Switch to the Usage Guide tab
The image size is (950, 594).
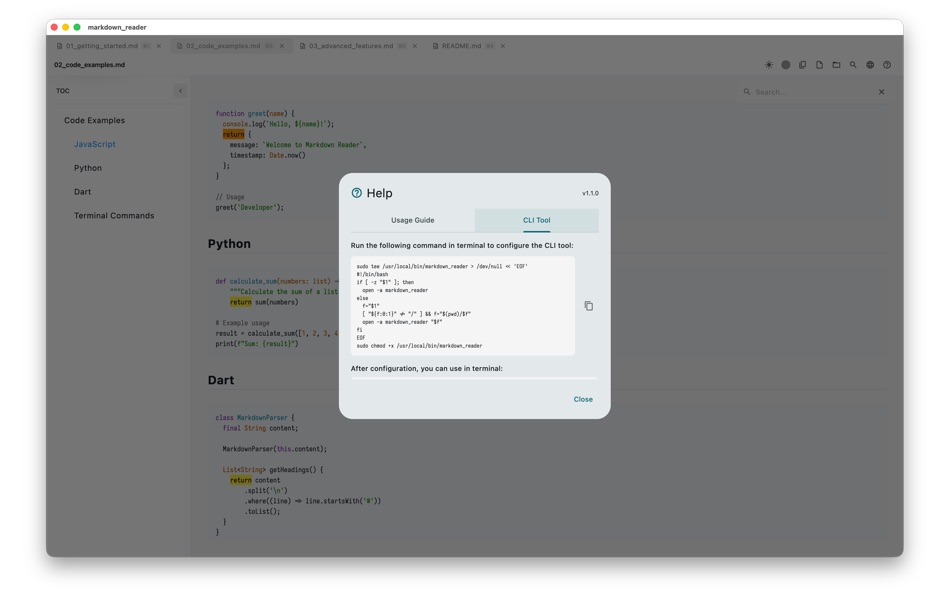pos(414,219)
